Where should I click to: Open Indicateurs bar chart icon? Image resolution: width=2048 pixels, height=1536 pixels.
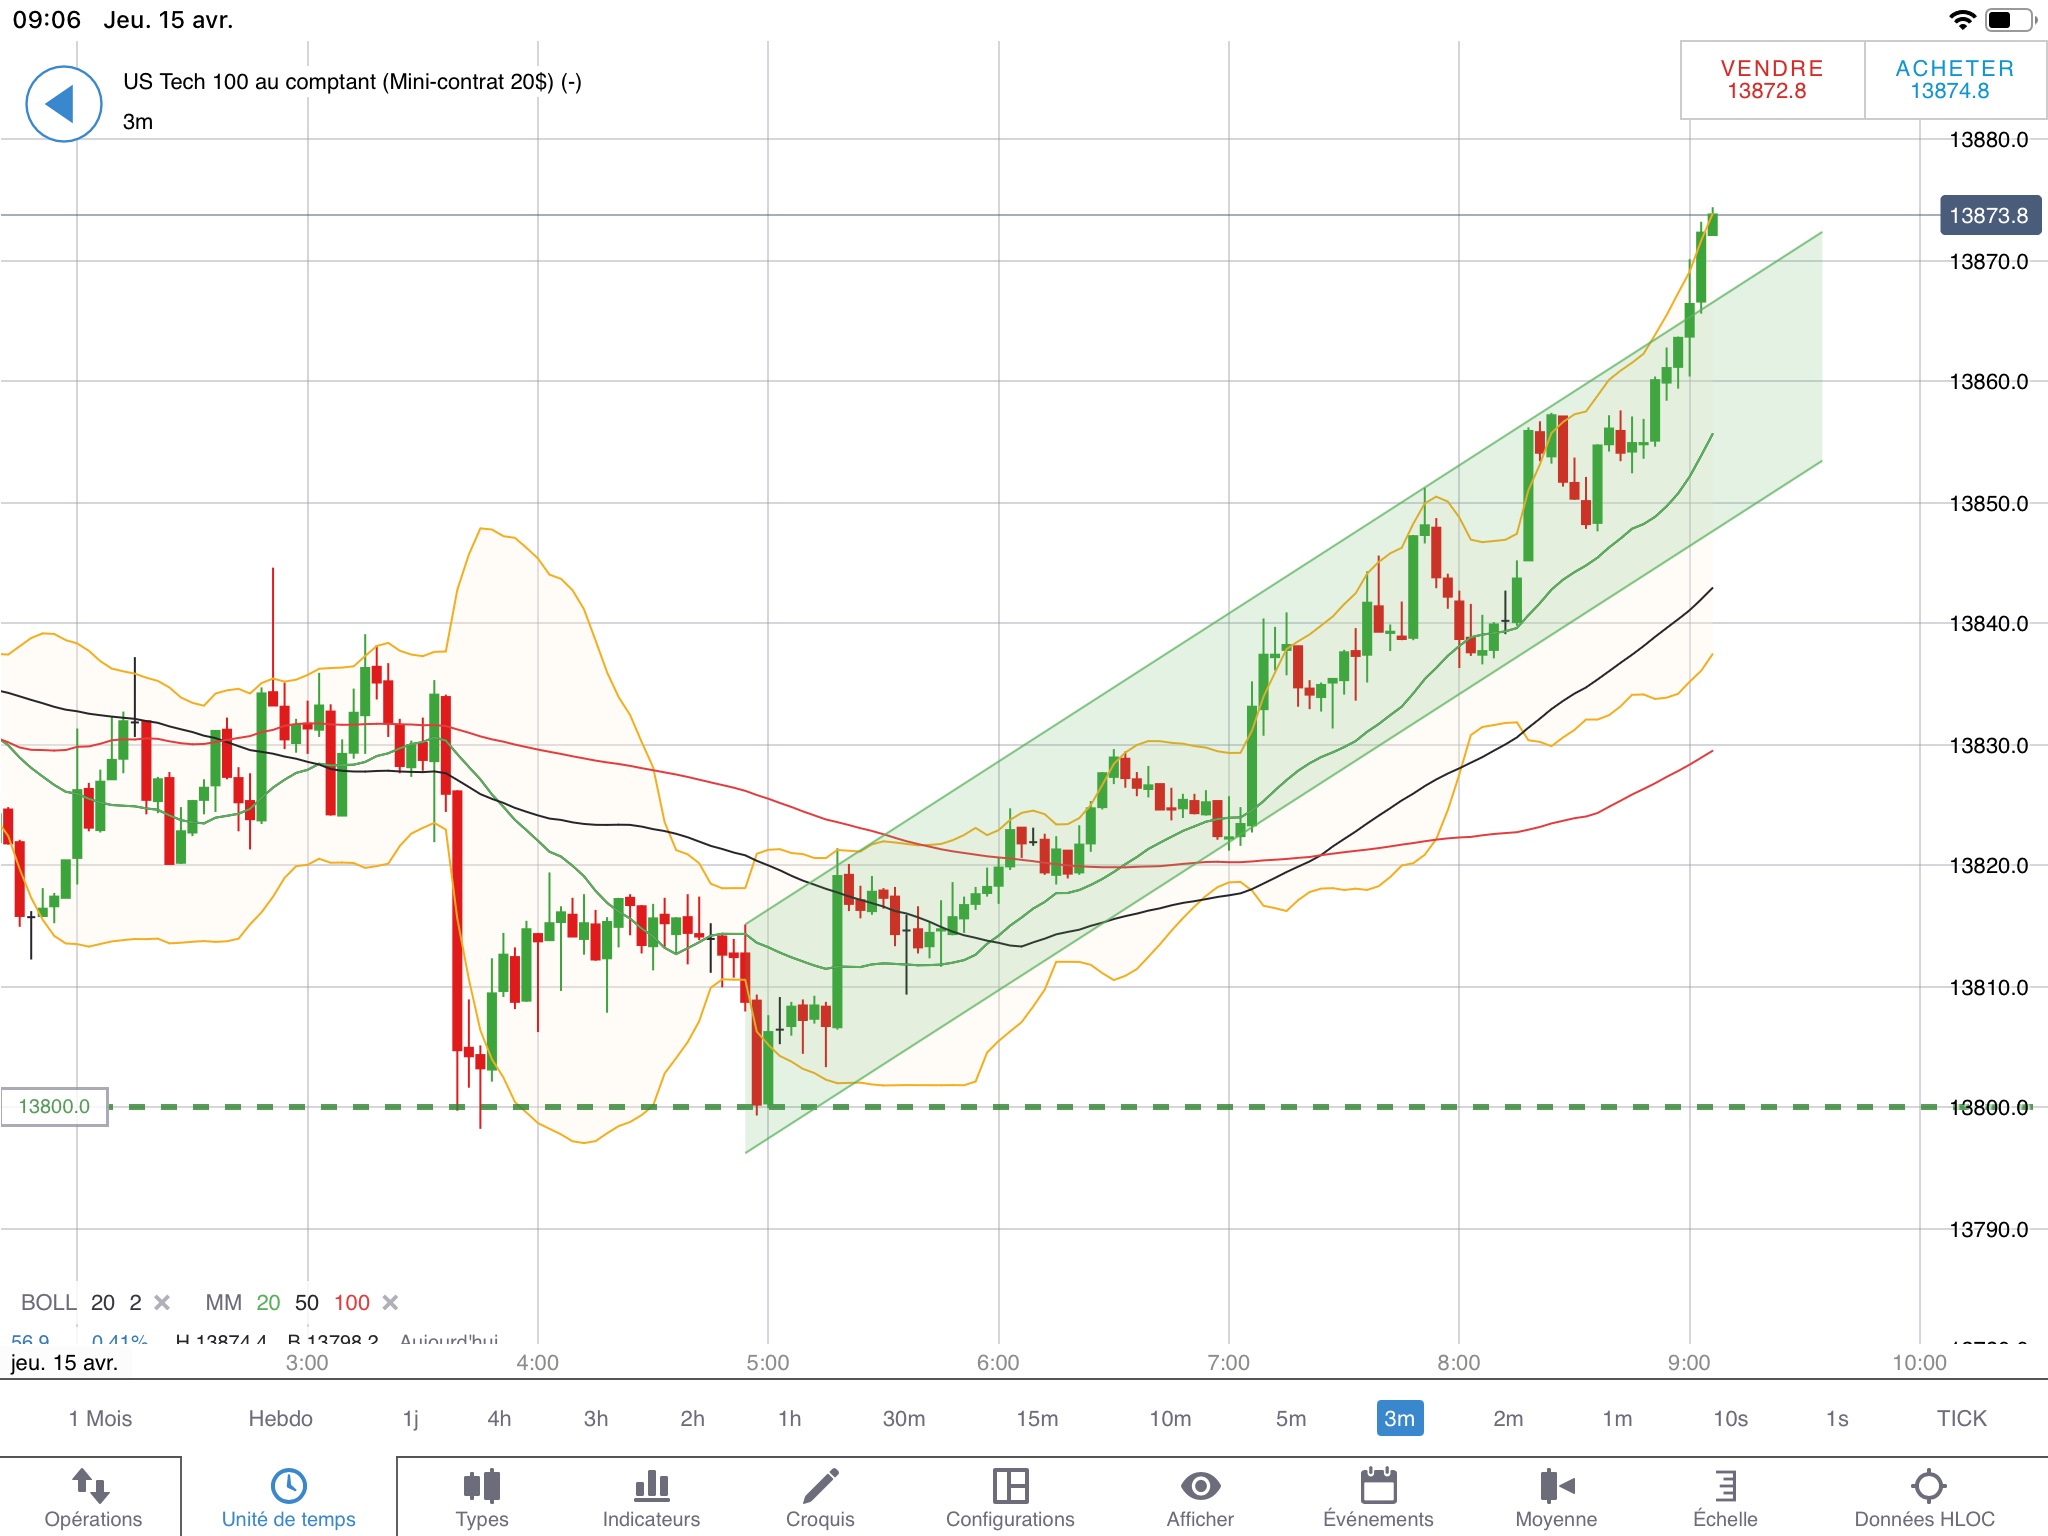(651, 1486)
